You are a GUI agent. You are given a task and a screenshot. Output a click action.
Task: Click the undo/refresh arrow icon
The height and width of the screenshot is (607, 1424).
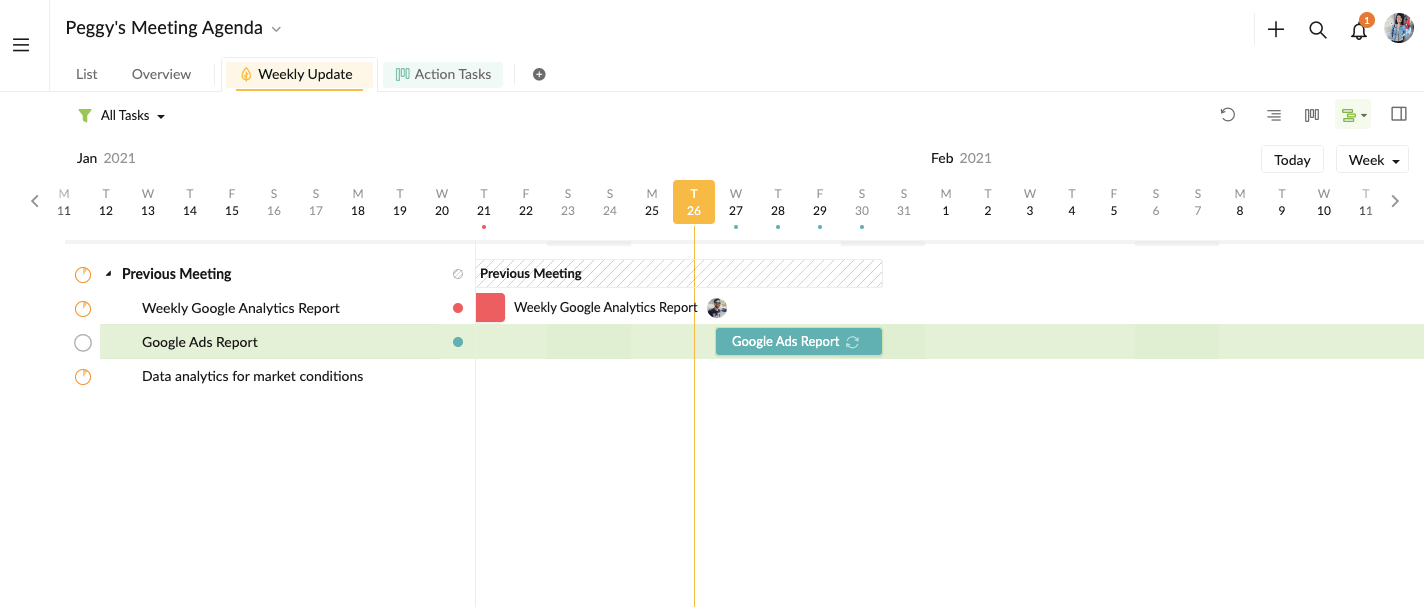coord(1228,115)
